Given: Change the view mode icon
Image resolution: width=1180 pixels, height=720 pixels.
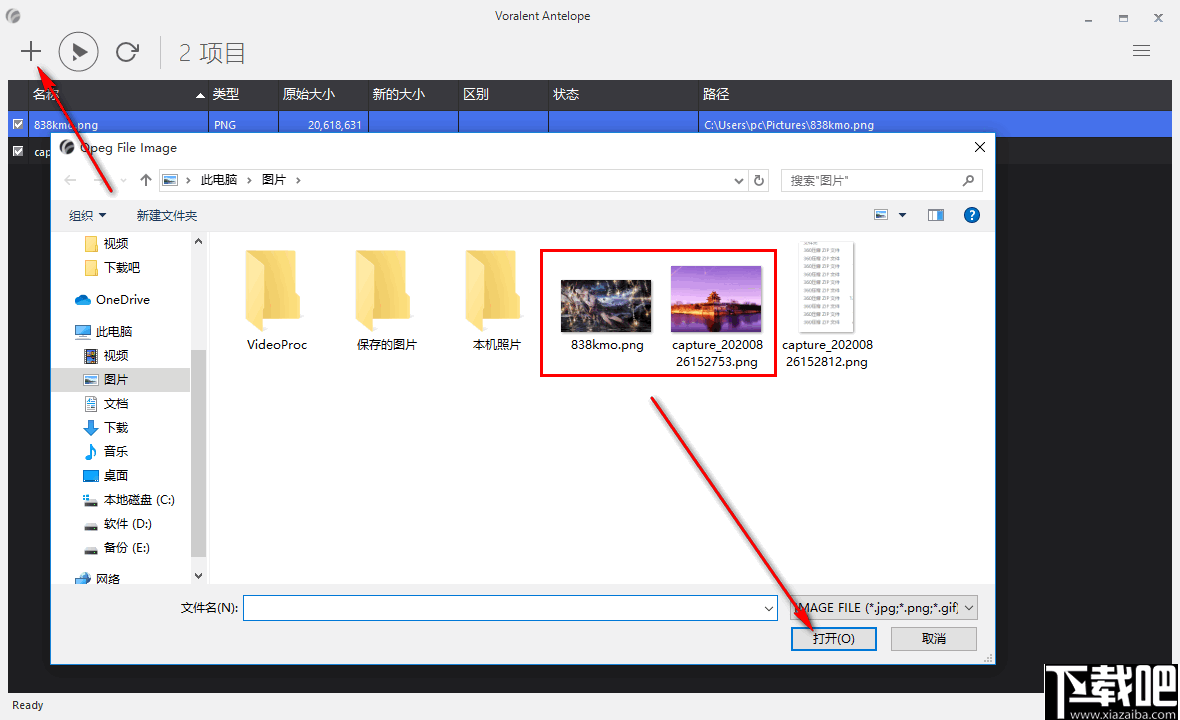Looking at the screenshot, I should tap(880, 215).
